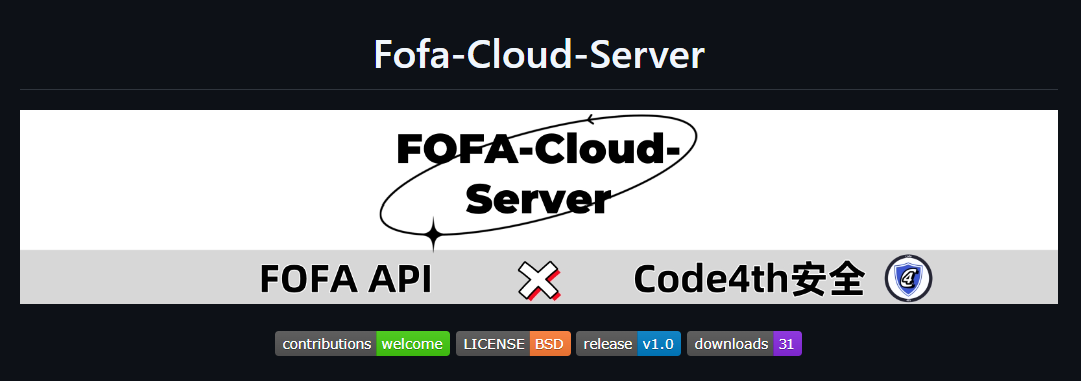Click the gray strip between FOFA API and X
The image size is (1081, 381).
[x=474, y=279]
